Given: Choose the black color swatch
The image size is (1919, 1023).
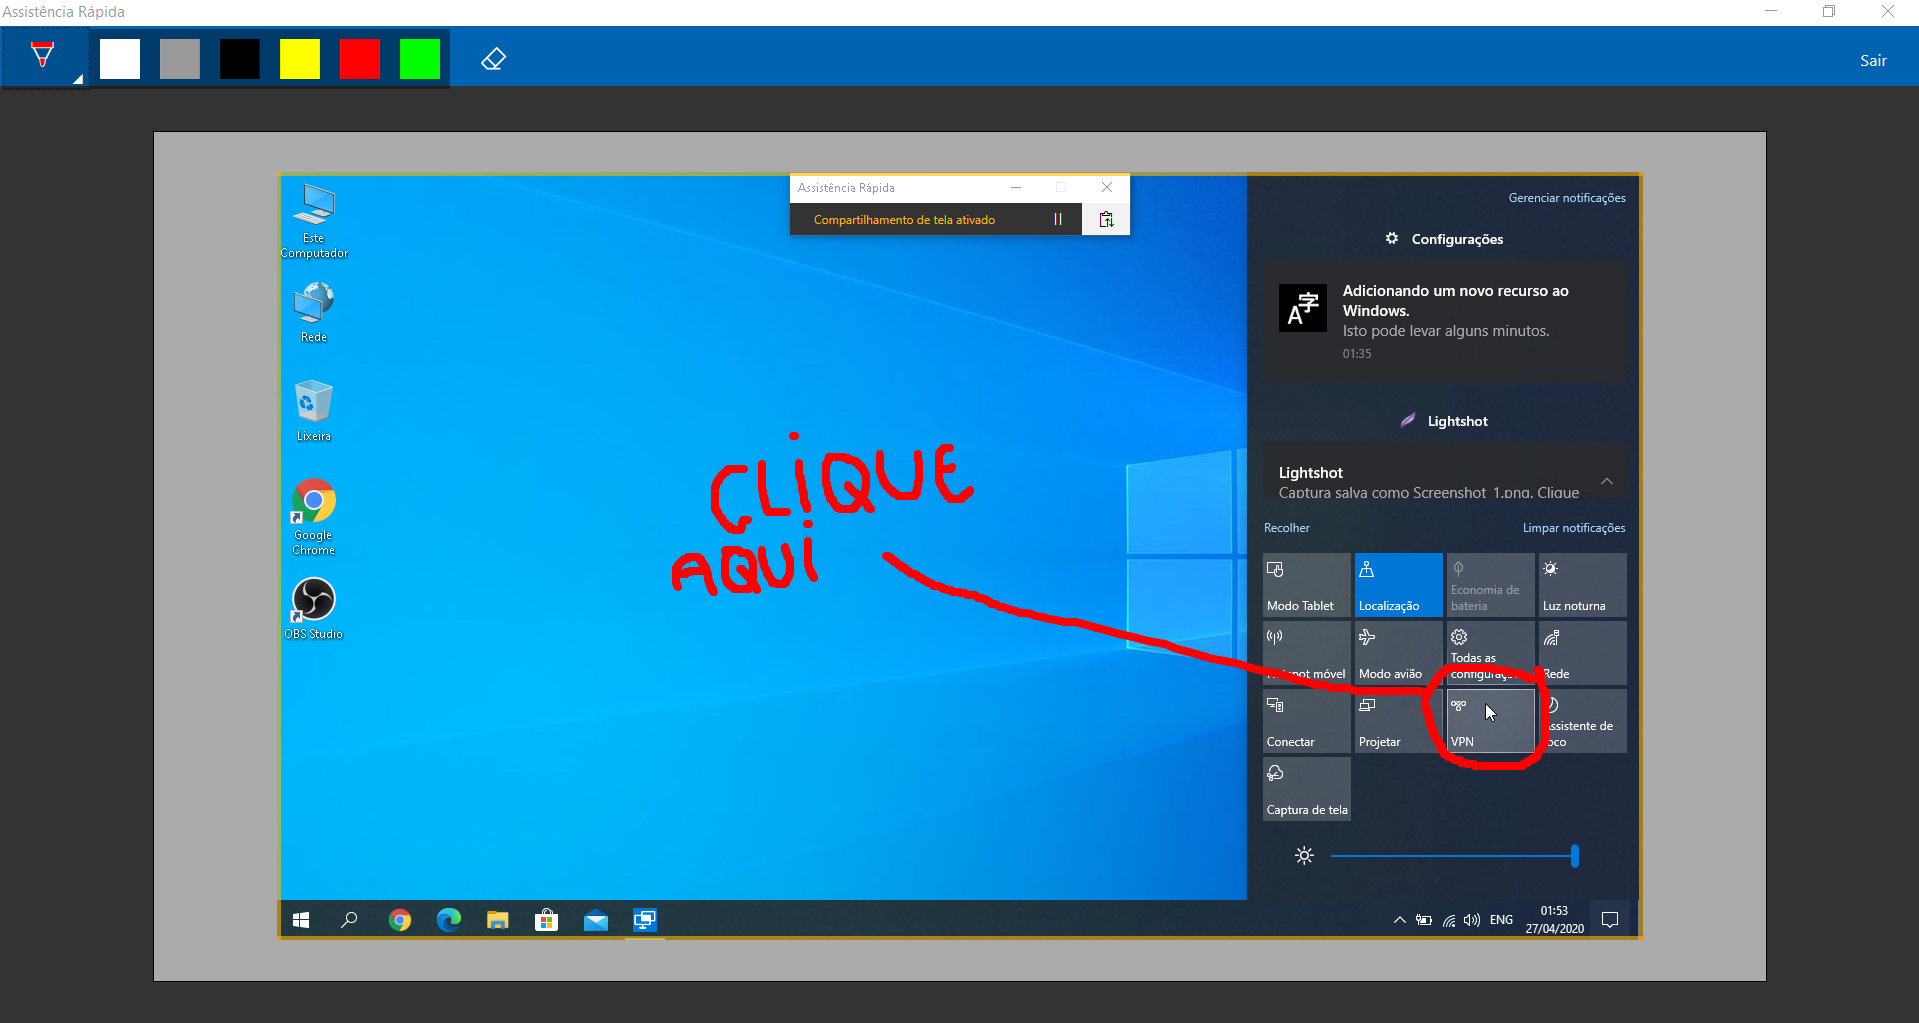Looking at the screenshot, I should [x=240, y=59].
